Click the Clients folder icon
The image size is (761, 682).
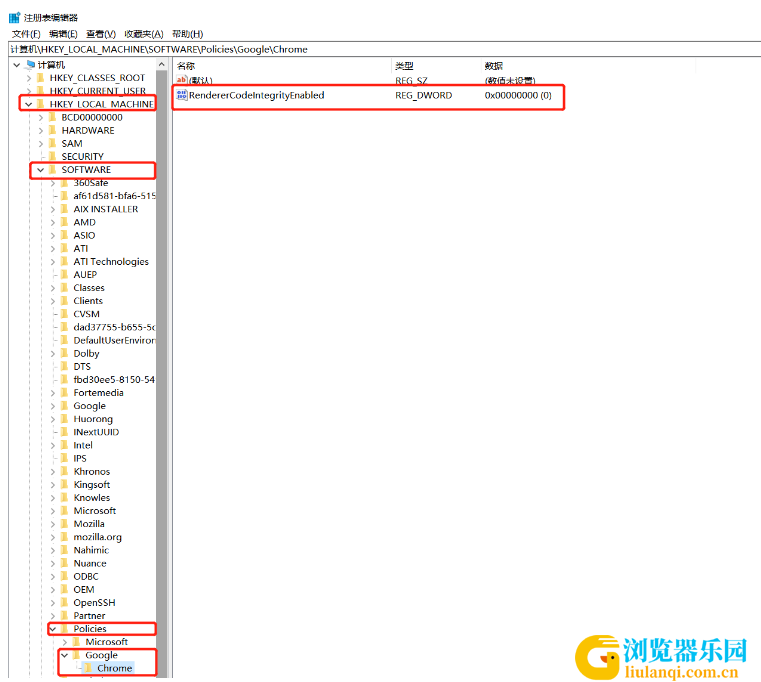[65, 301]
